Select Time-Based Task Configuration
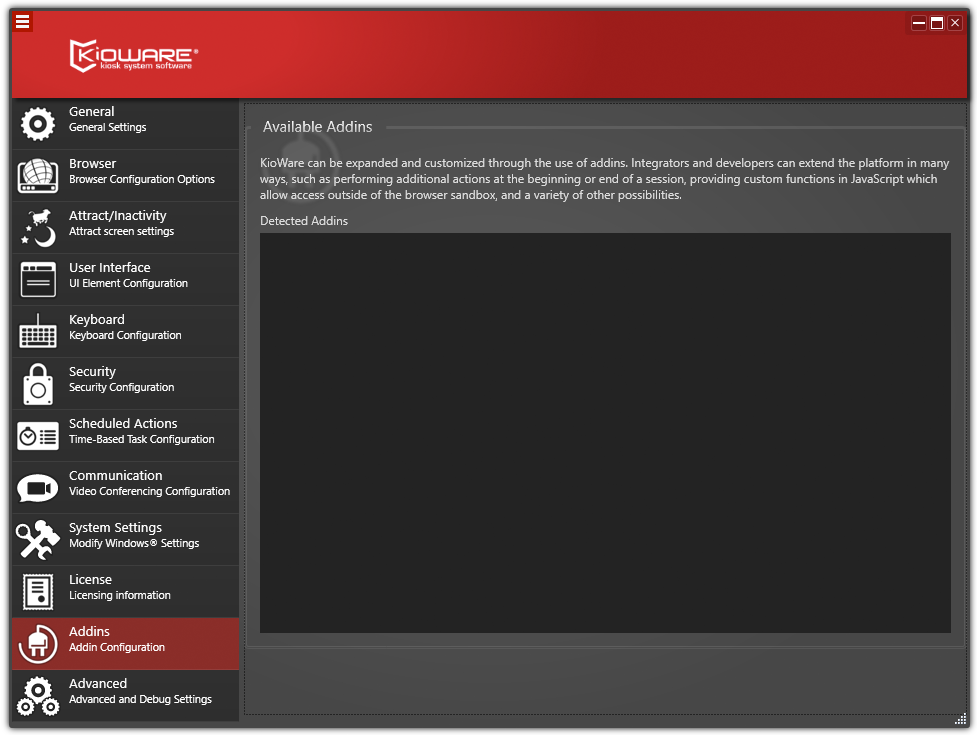This screenshot has height=735, width=977. [125, 435]
